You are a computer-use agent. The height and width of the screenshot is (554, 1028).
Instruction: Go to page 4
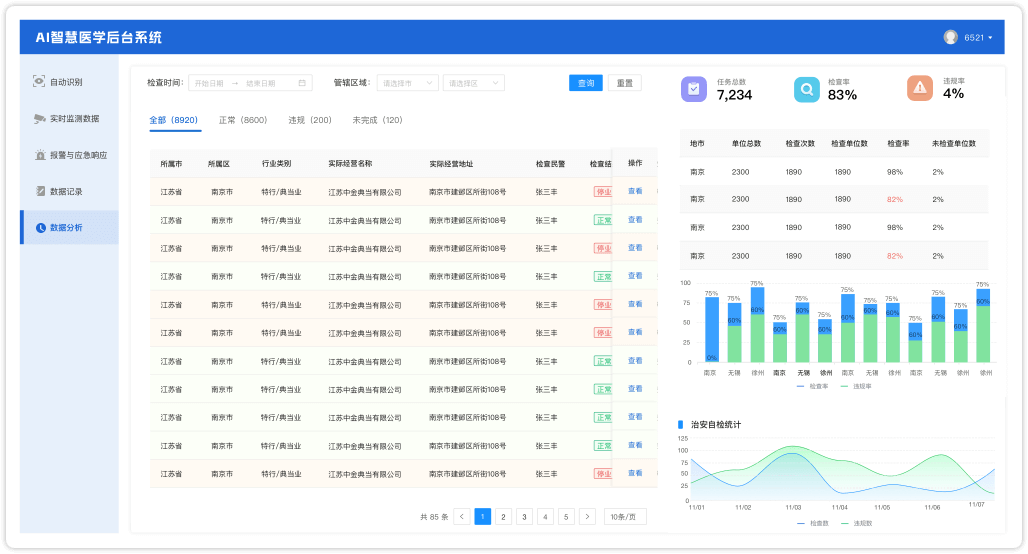[x=545, y=517]
